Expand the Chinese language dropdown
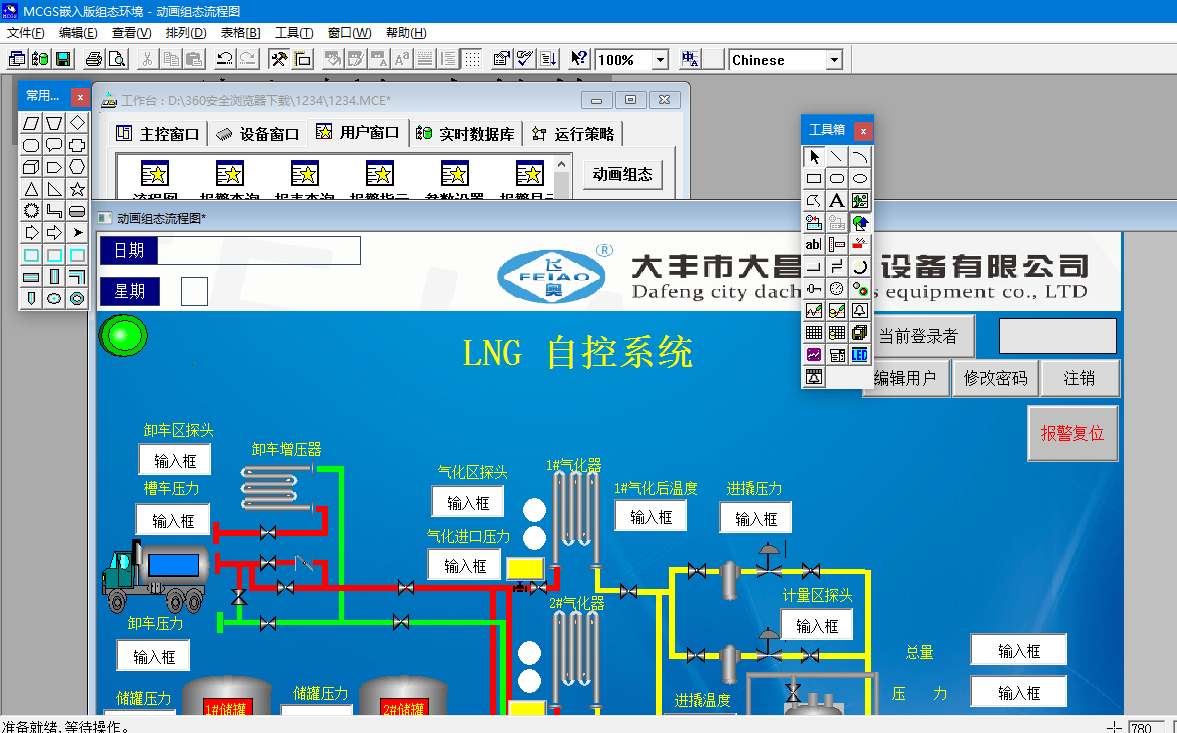Screen dimensions: 1177x733 tap(834, 60)
